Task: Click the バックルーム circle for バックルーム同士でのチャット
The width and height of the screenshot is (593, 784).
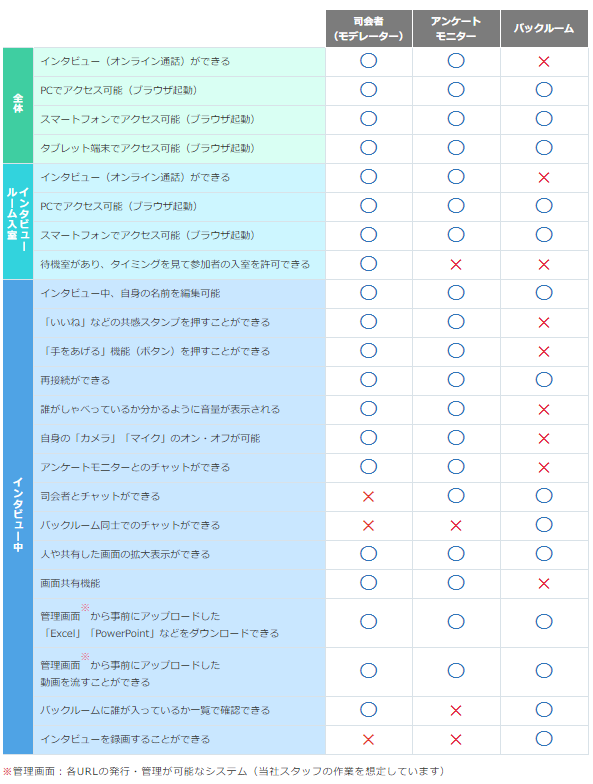Action: (x=544, y=525)
